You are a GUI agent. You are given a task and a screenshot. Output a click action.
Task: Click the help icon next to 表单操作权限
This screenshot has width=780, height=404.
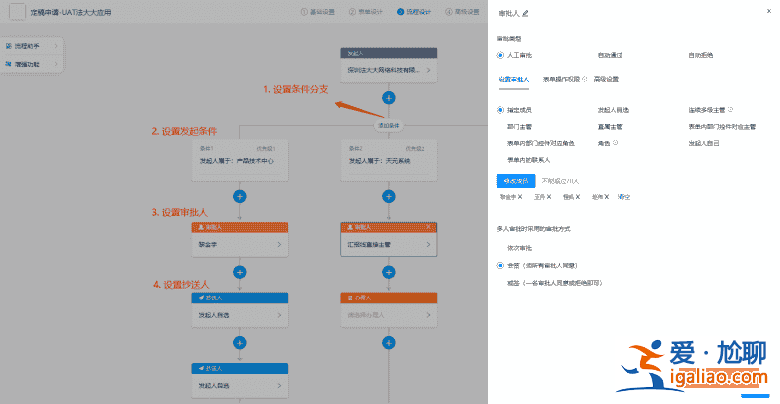[585, 79]
